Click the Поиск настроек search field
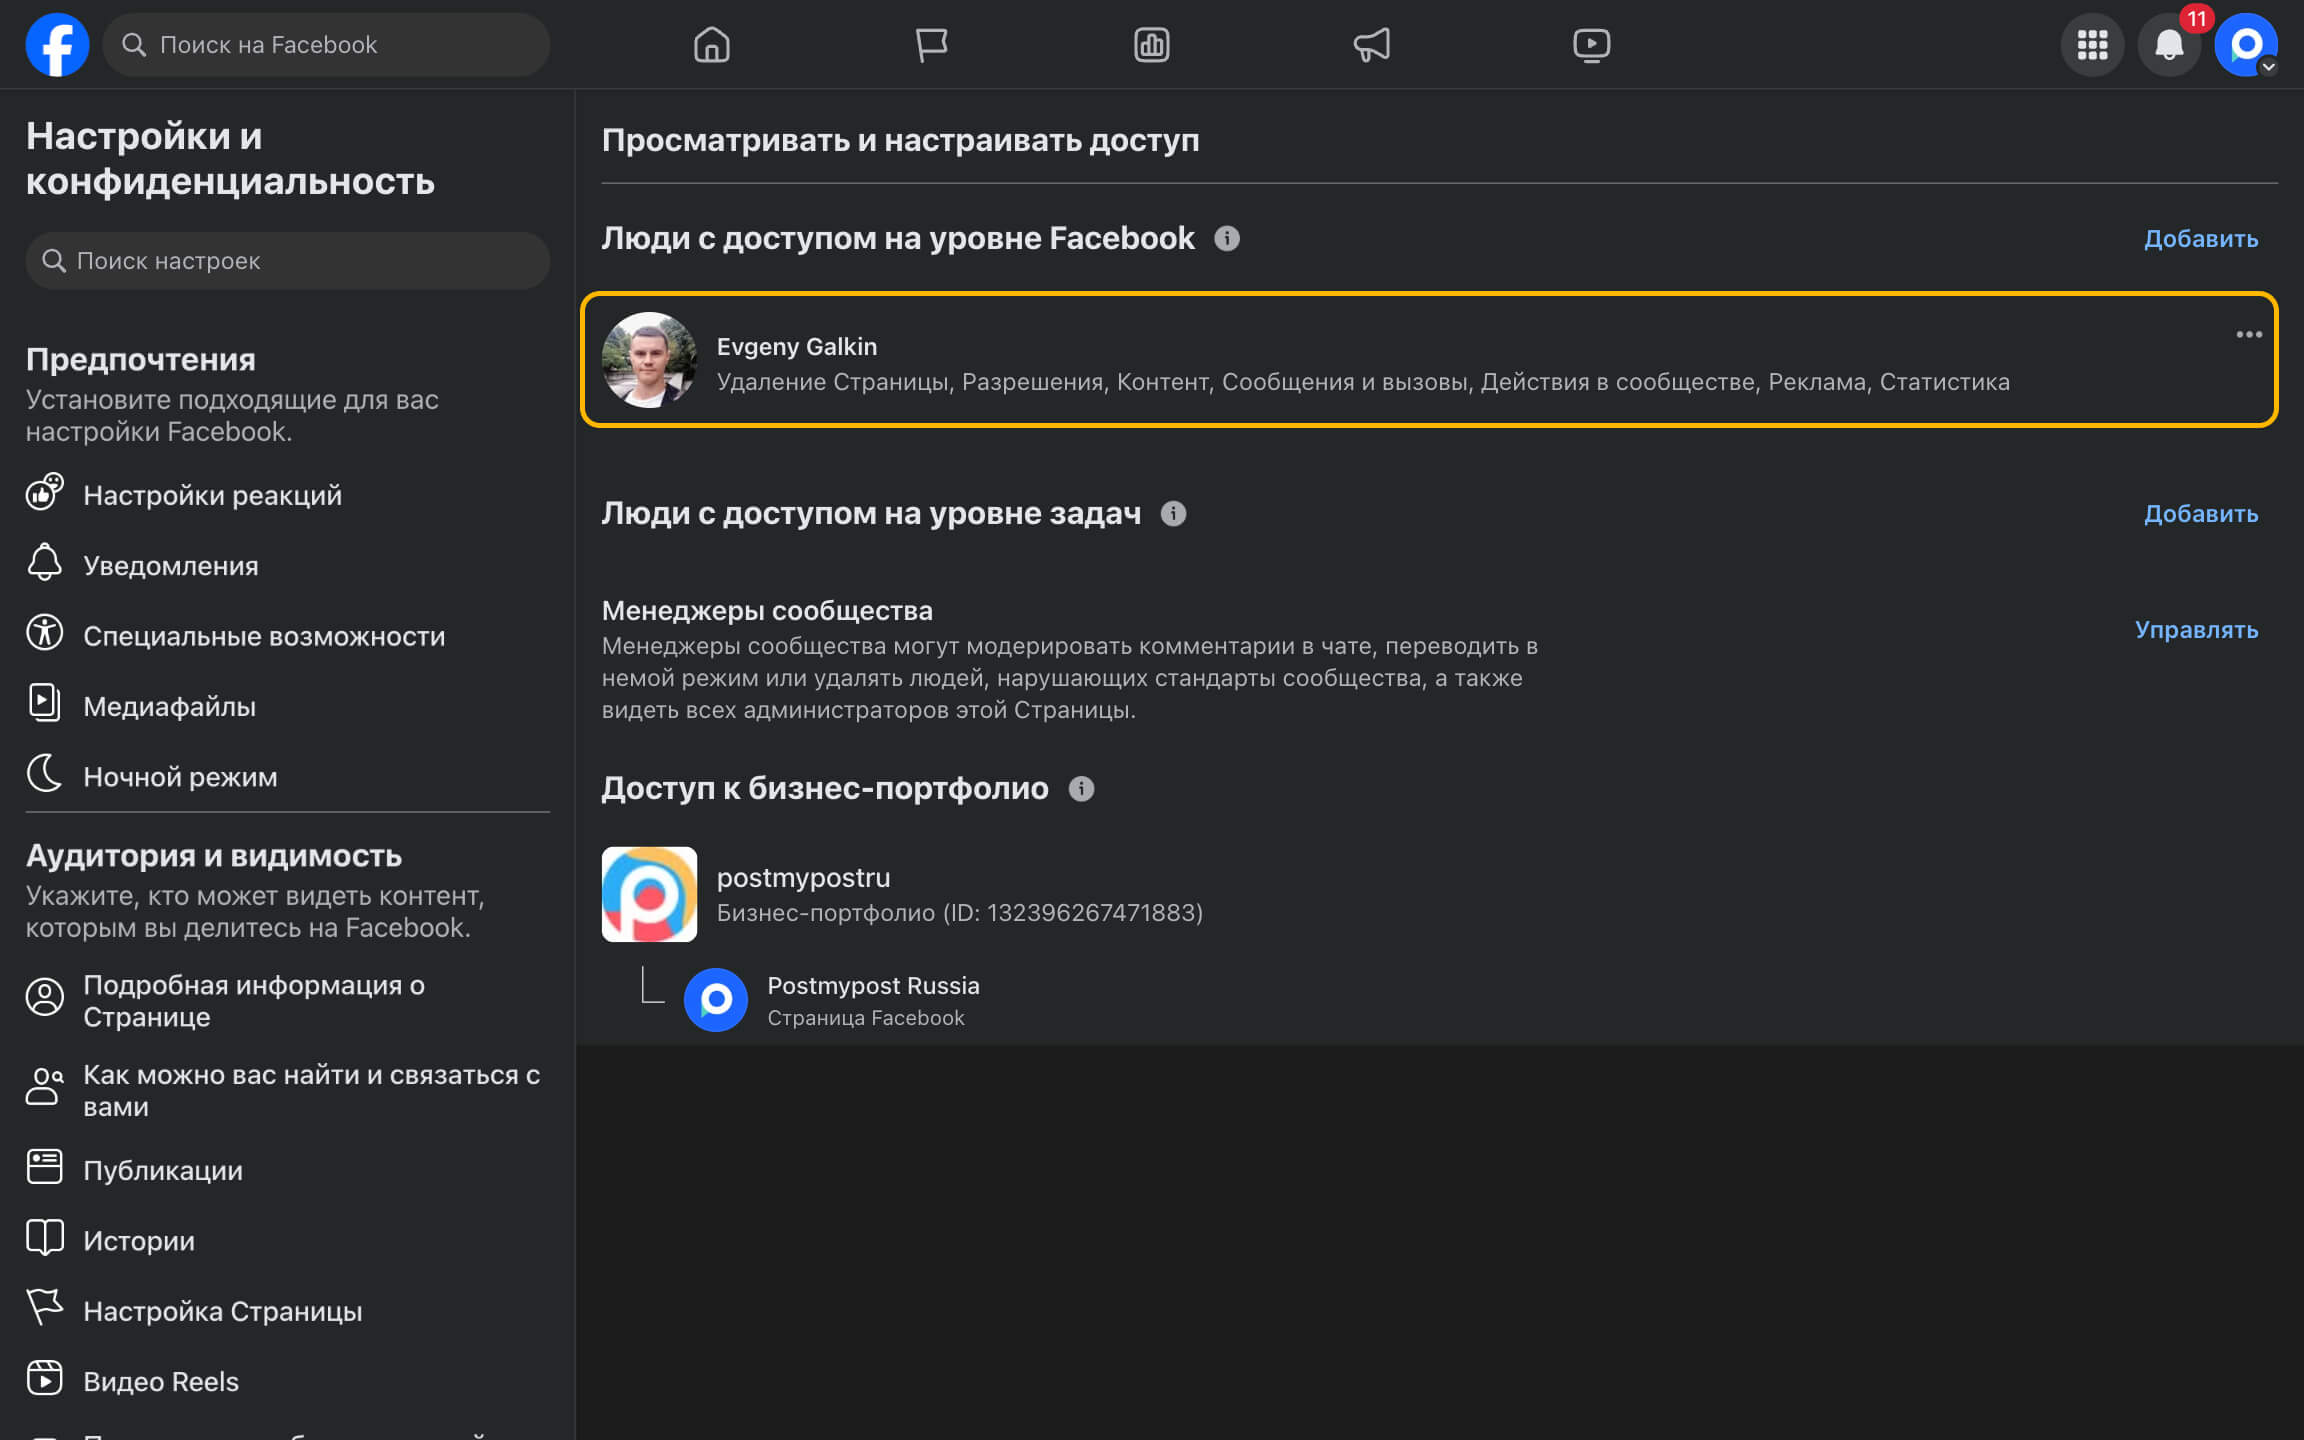This screenshot has width=2304, height=1440. pos(288,261)
